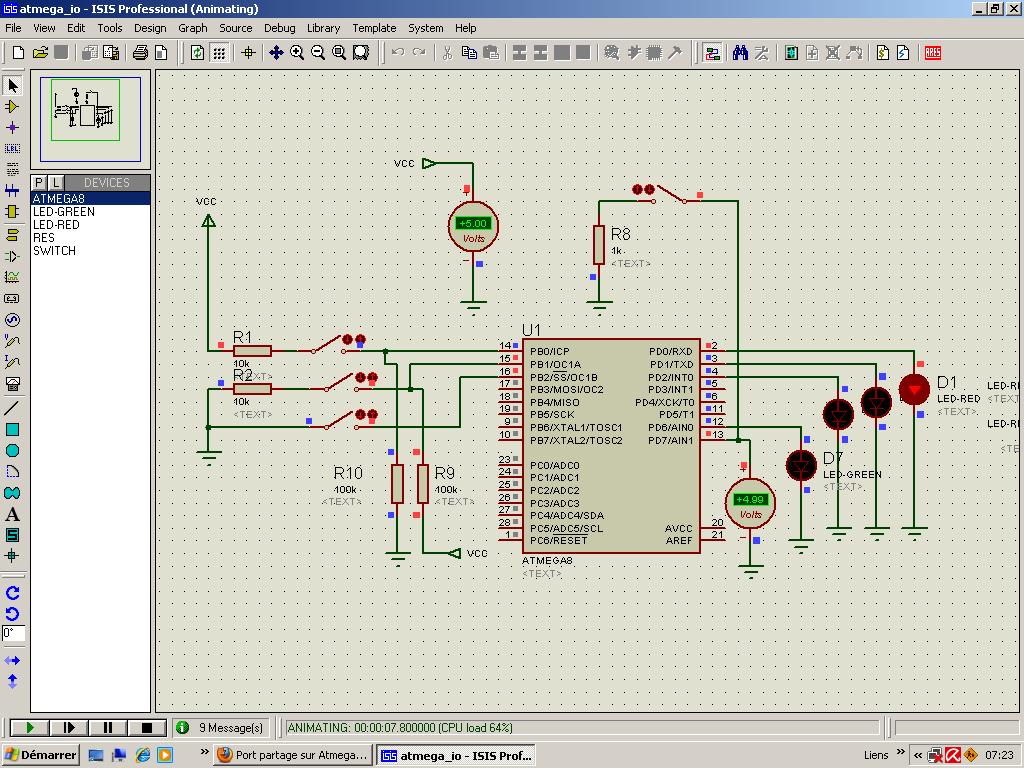The height and width of the screenshot is (768, 1024).
Task: Toggle the grid display icon
Action: (219, 52)
